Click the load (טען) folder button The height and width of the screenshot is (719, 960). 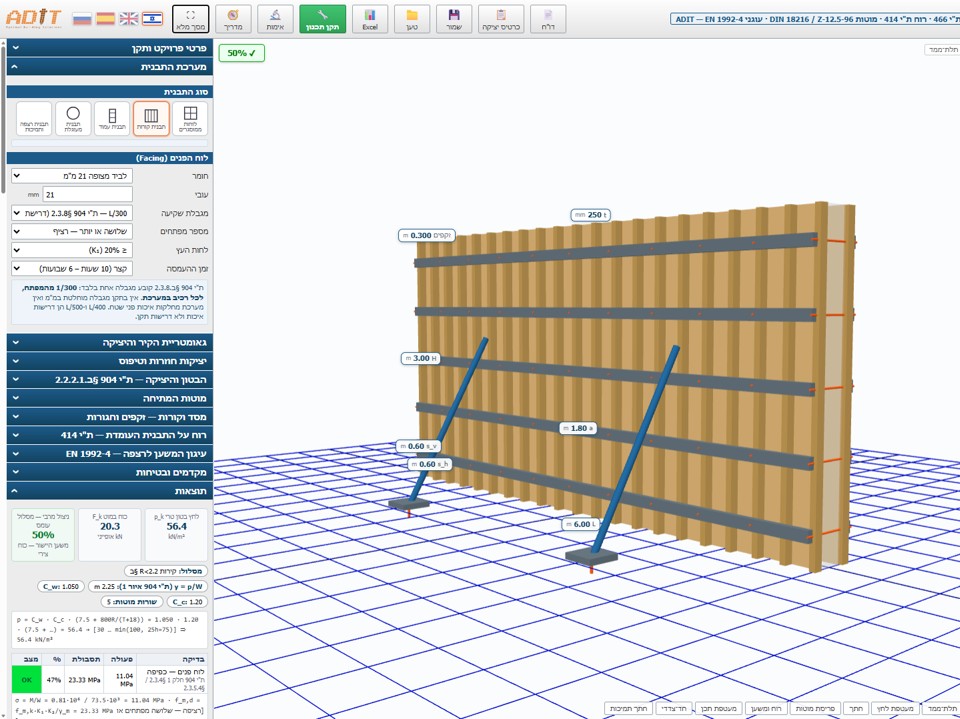(412, 19)
